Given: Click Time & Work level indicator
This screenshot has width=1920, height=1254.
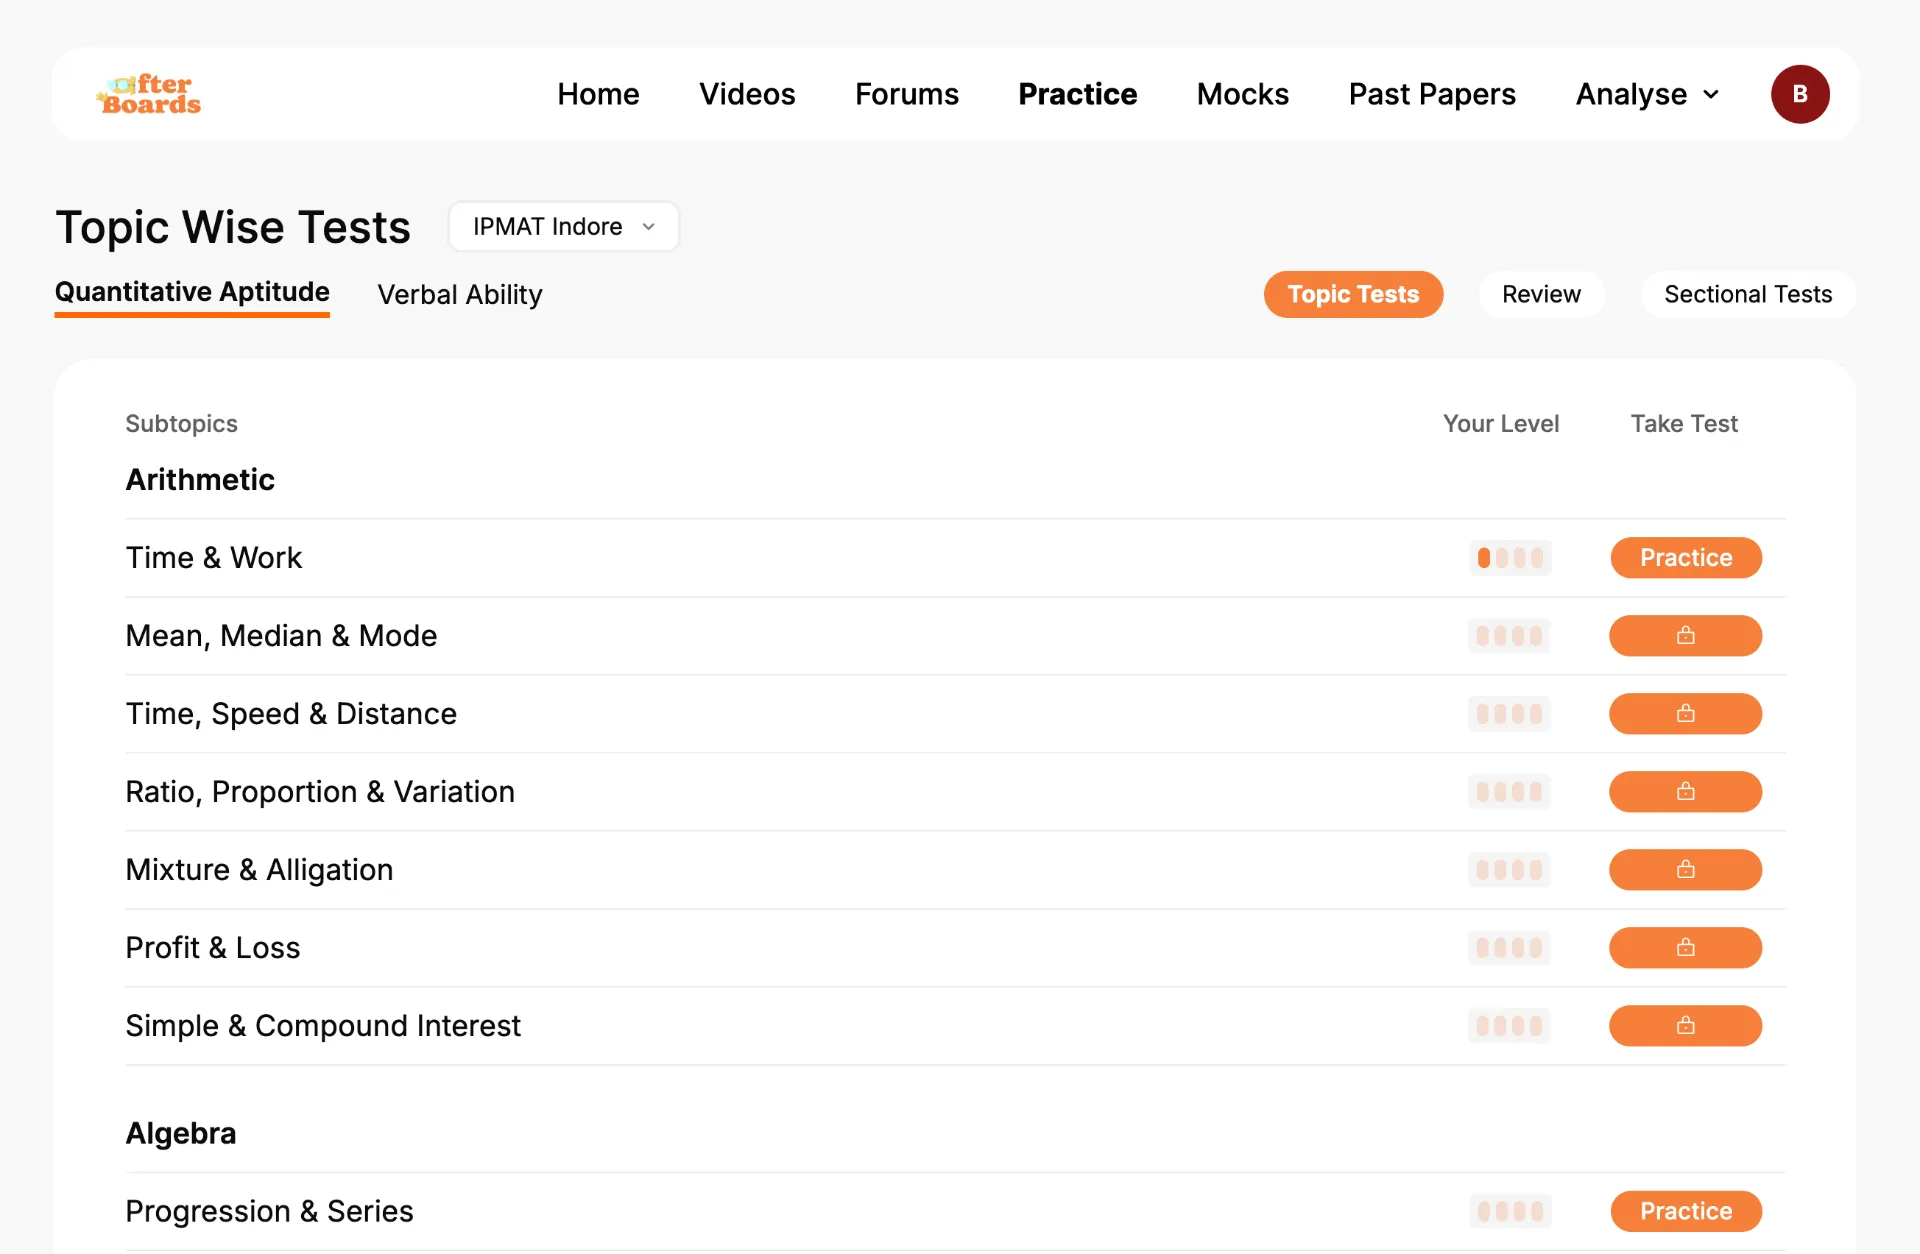Looking at the screenshot, I should (x=1510, y=558).
